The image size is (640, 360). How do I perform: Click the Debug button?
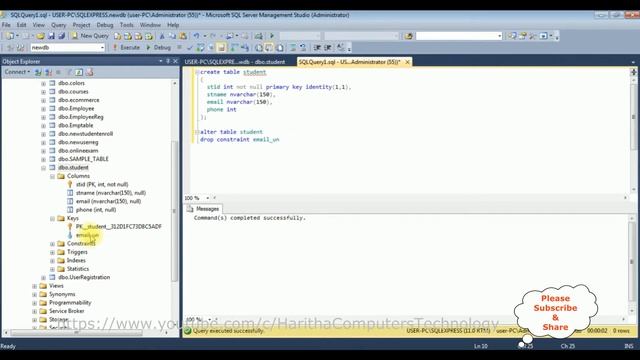click(x=159, y=47)
